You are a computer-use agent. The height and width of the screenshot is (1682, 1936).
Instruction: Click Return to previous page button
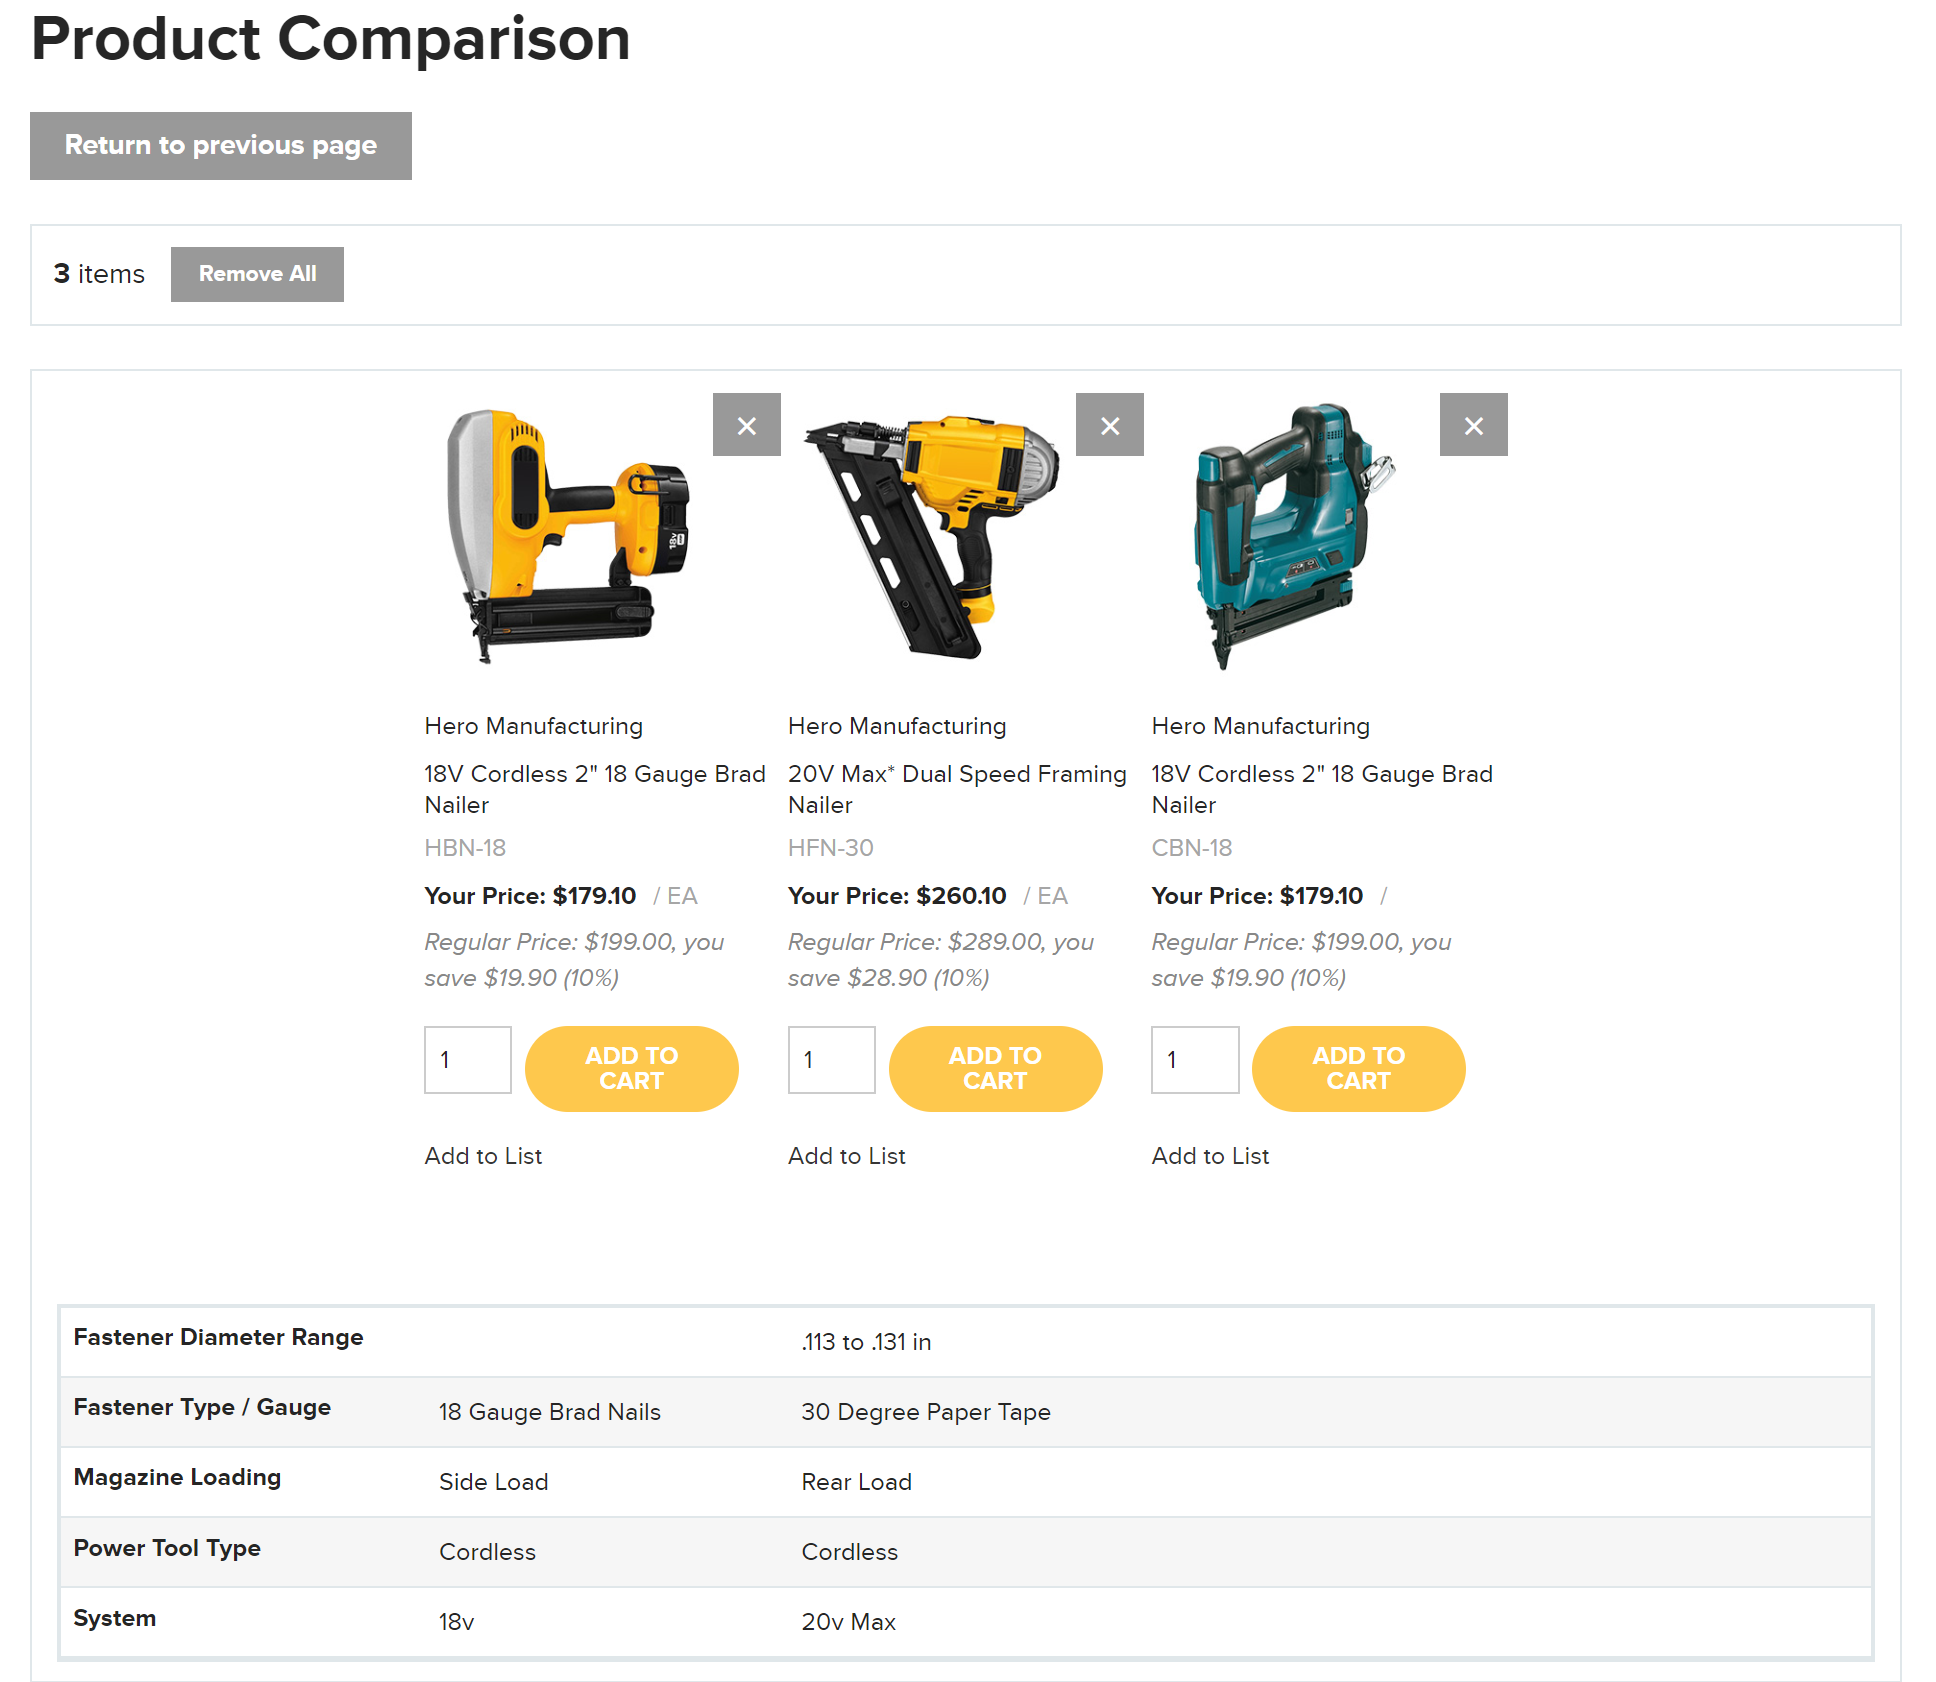(x=221, y=146)
